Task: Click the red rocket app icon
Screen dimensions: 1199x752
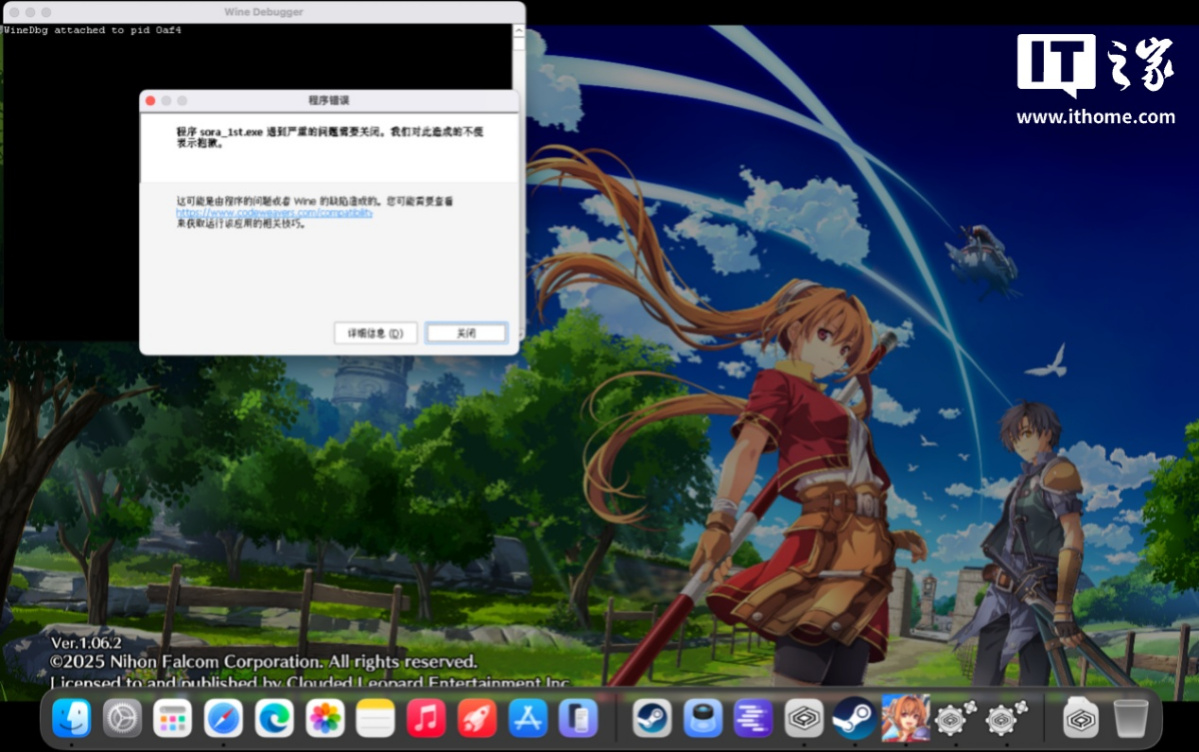Action: [477, 718]
